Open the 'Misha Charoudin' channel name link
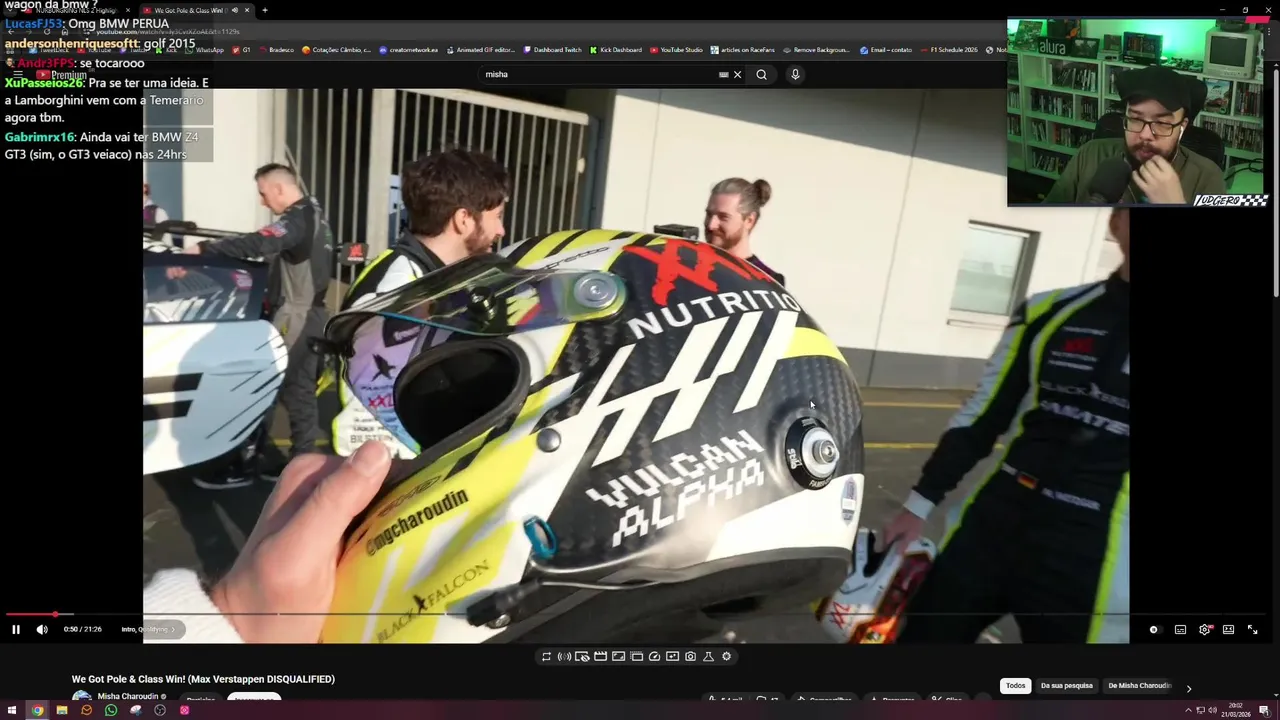 tap(128, 697)
